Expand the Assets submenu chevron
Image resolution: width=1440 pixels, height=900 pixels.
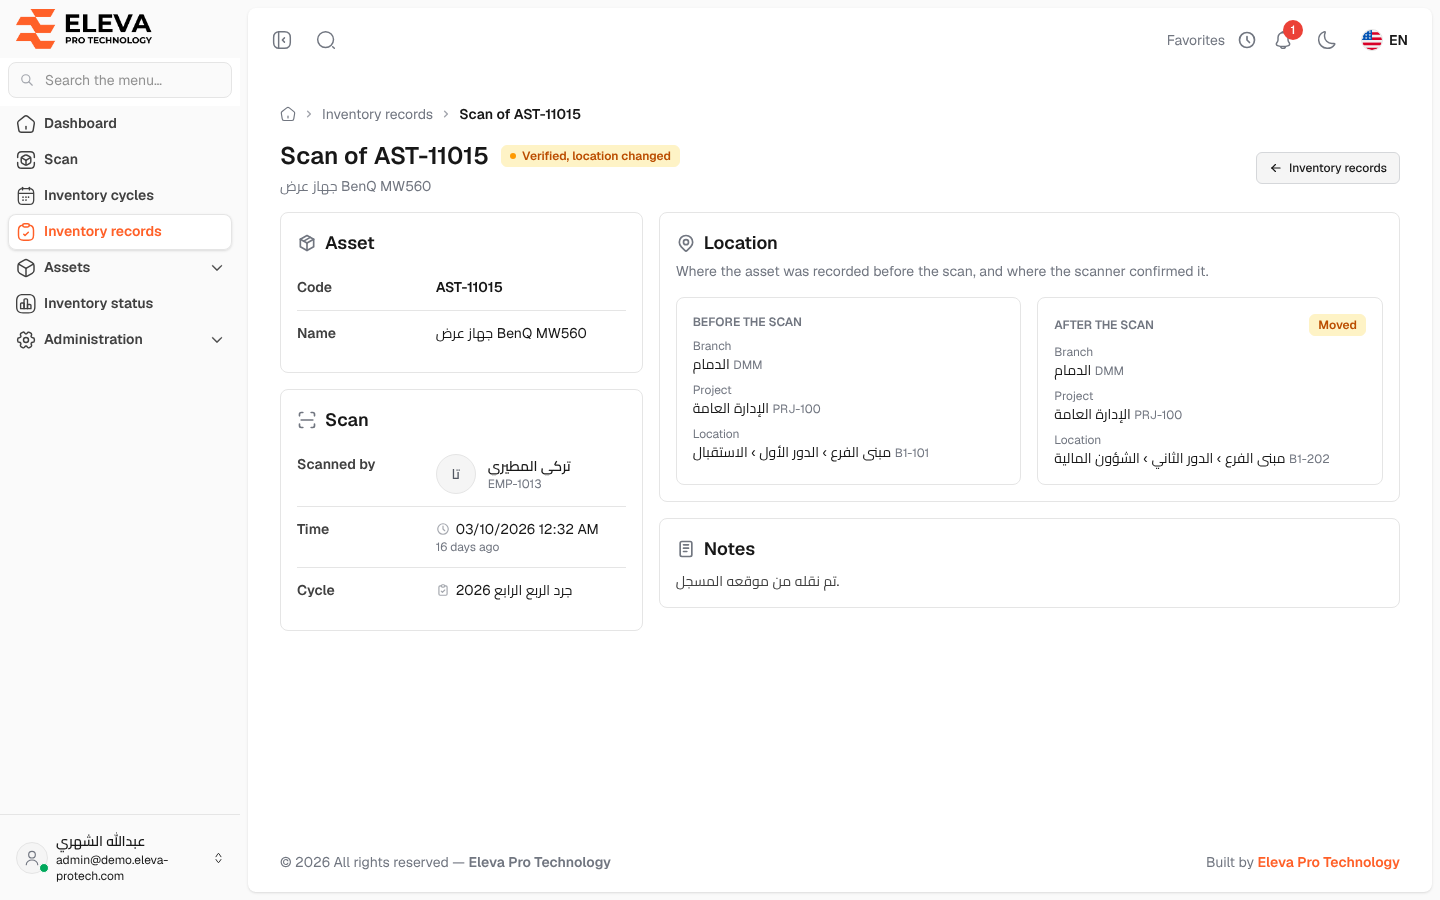(217, 267)
